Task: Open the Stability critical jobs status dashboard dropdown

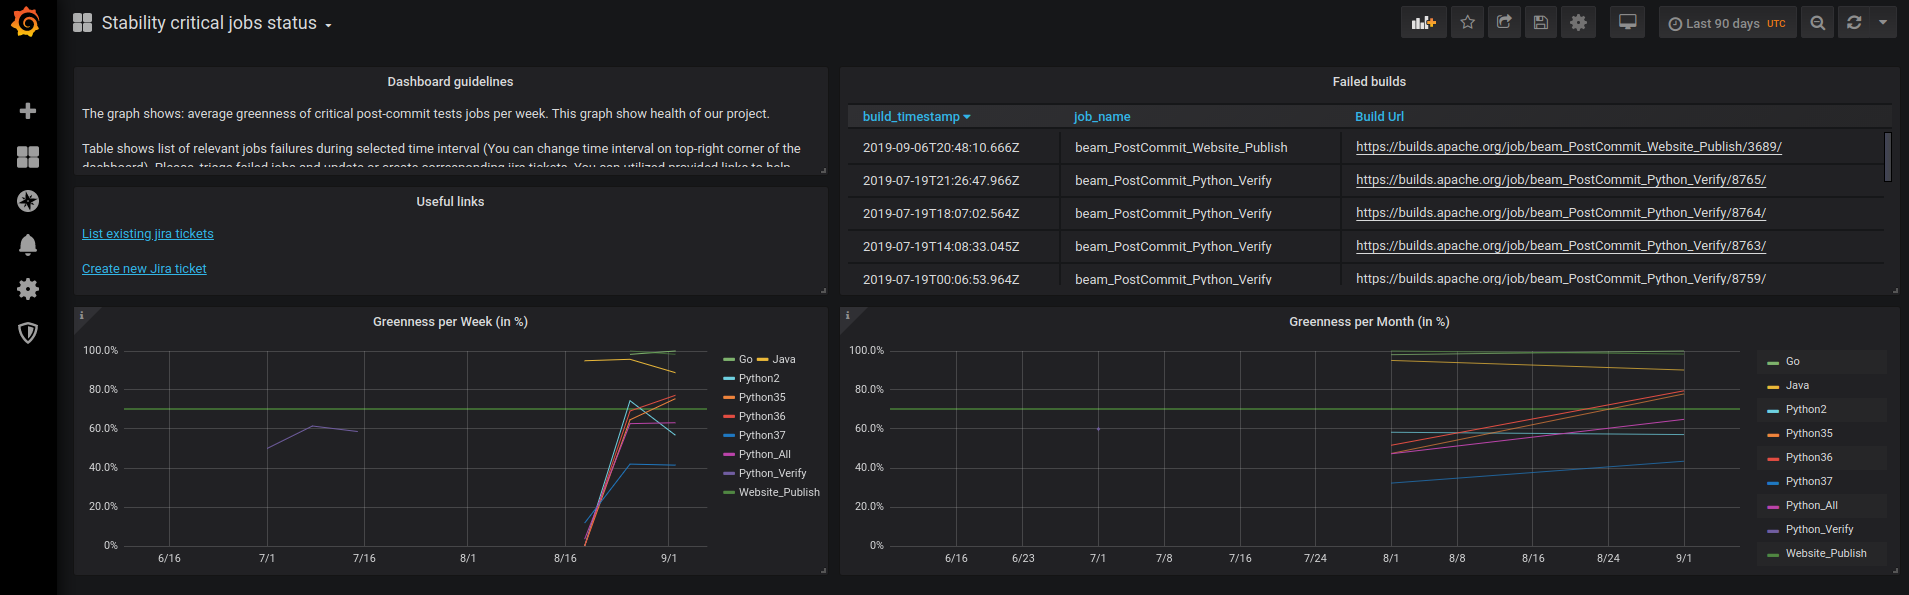Action: click(x=217, y=23)
